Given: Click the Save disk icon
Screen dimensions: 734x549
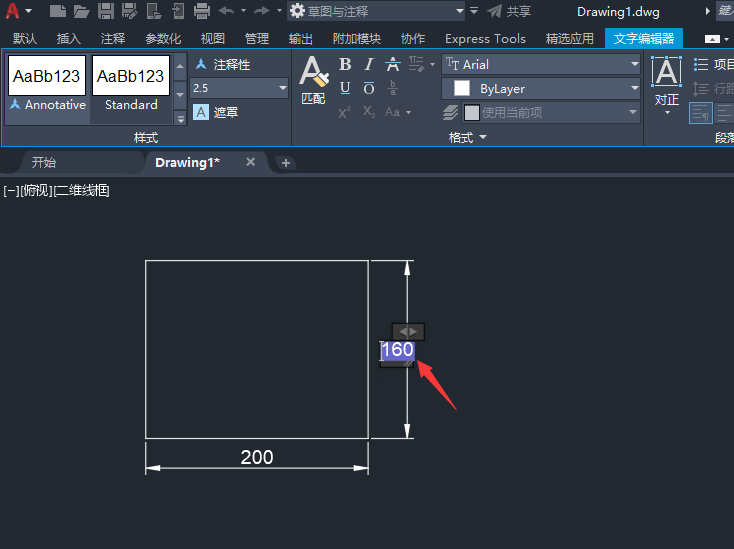Looking at the screenshot, I should pos(106,11).
